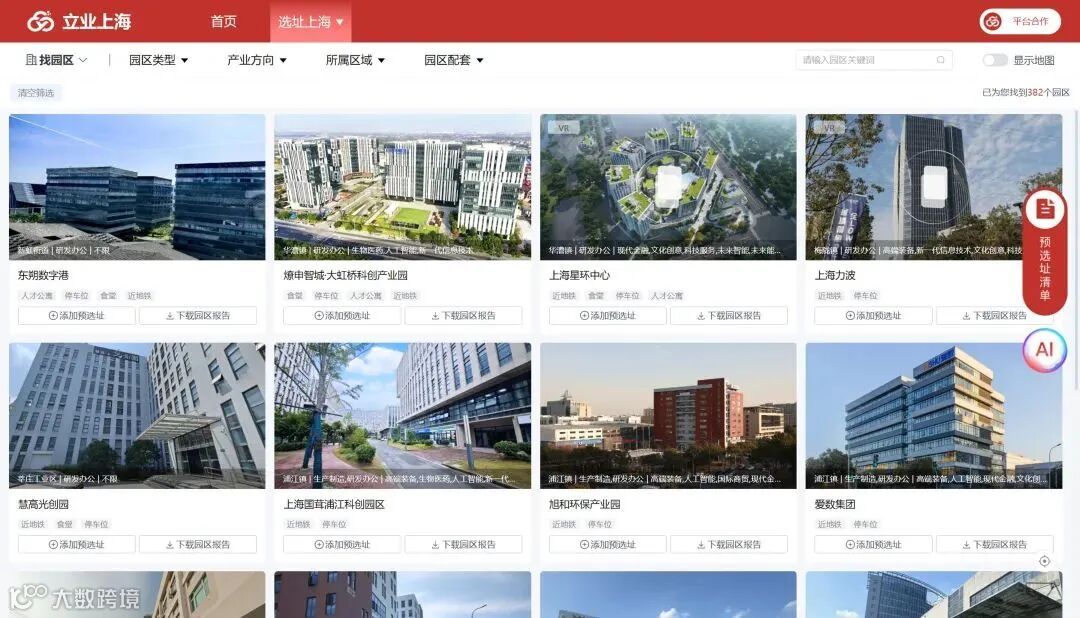Click the target icon below 爱数集团 card
This screenshot has width=1080, height=618.
(x=1044, y=561)
